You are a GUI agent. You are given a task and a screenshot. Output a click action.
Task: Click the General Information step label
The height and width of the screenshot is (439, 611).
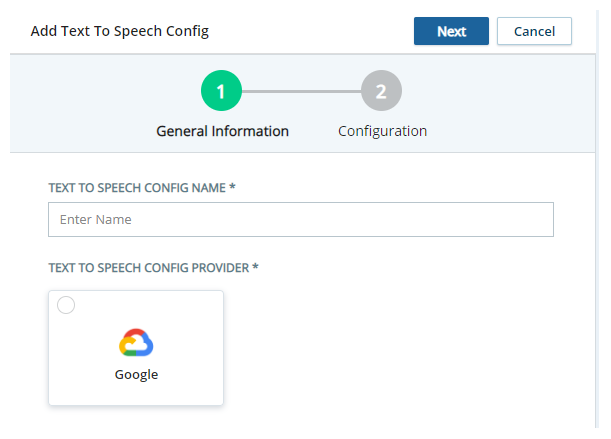(223, 131)
